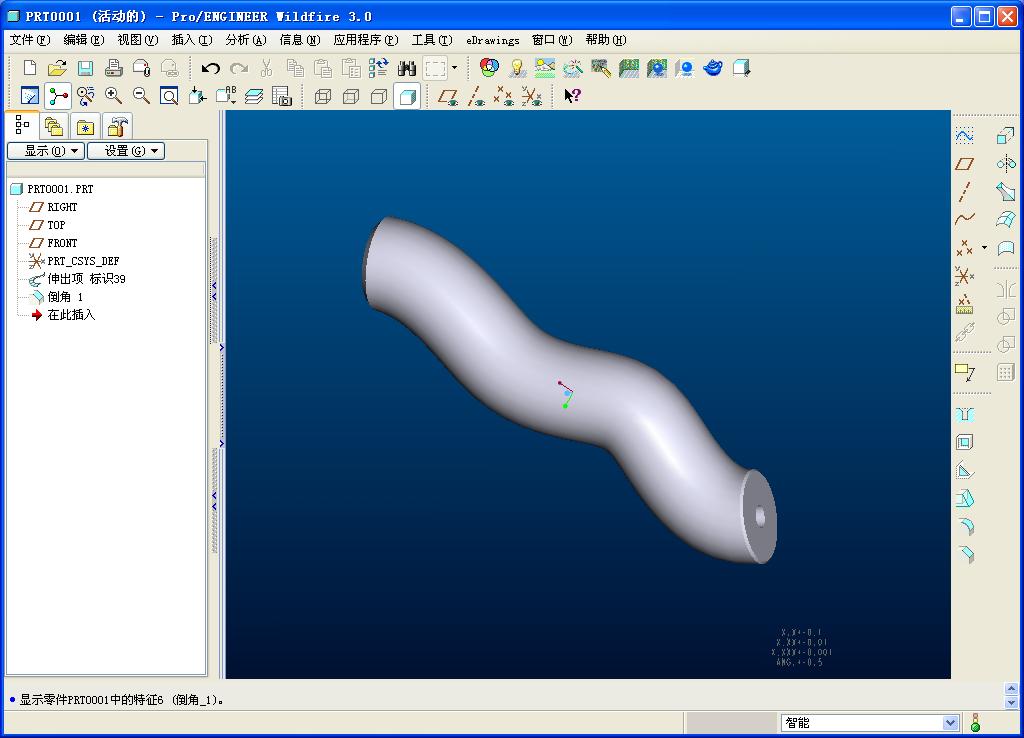Select PRT_CSYS_DEF in model tree

[83, 261]
